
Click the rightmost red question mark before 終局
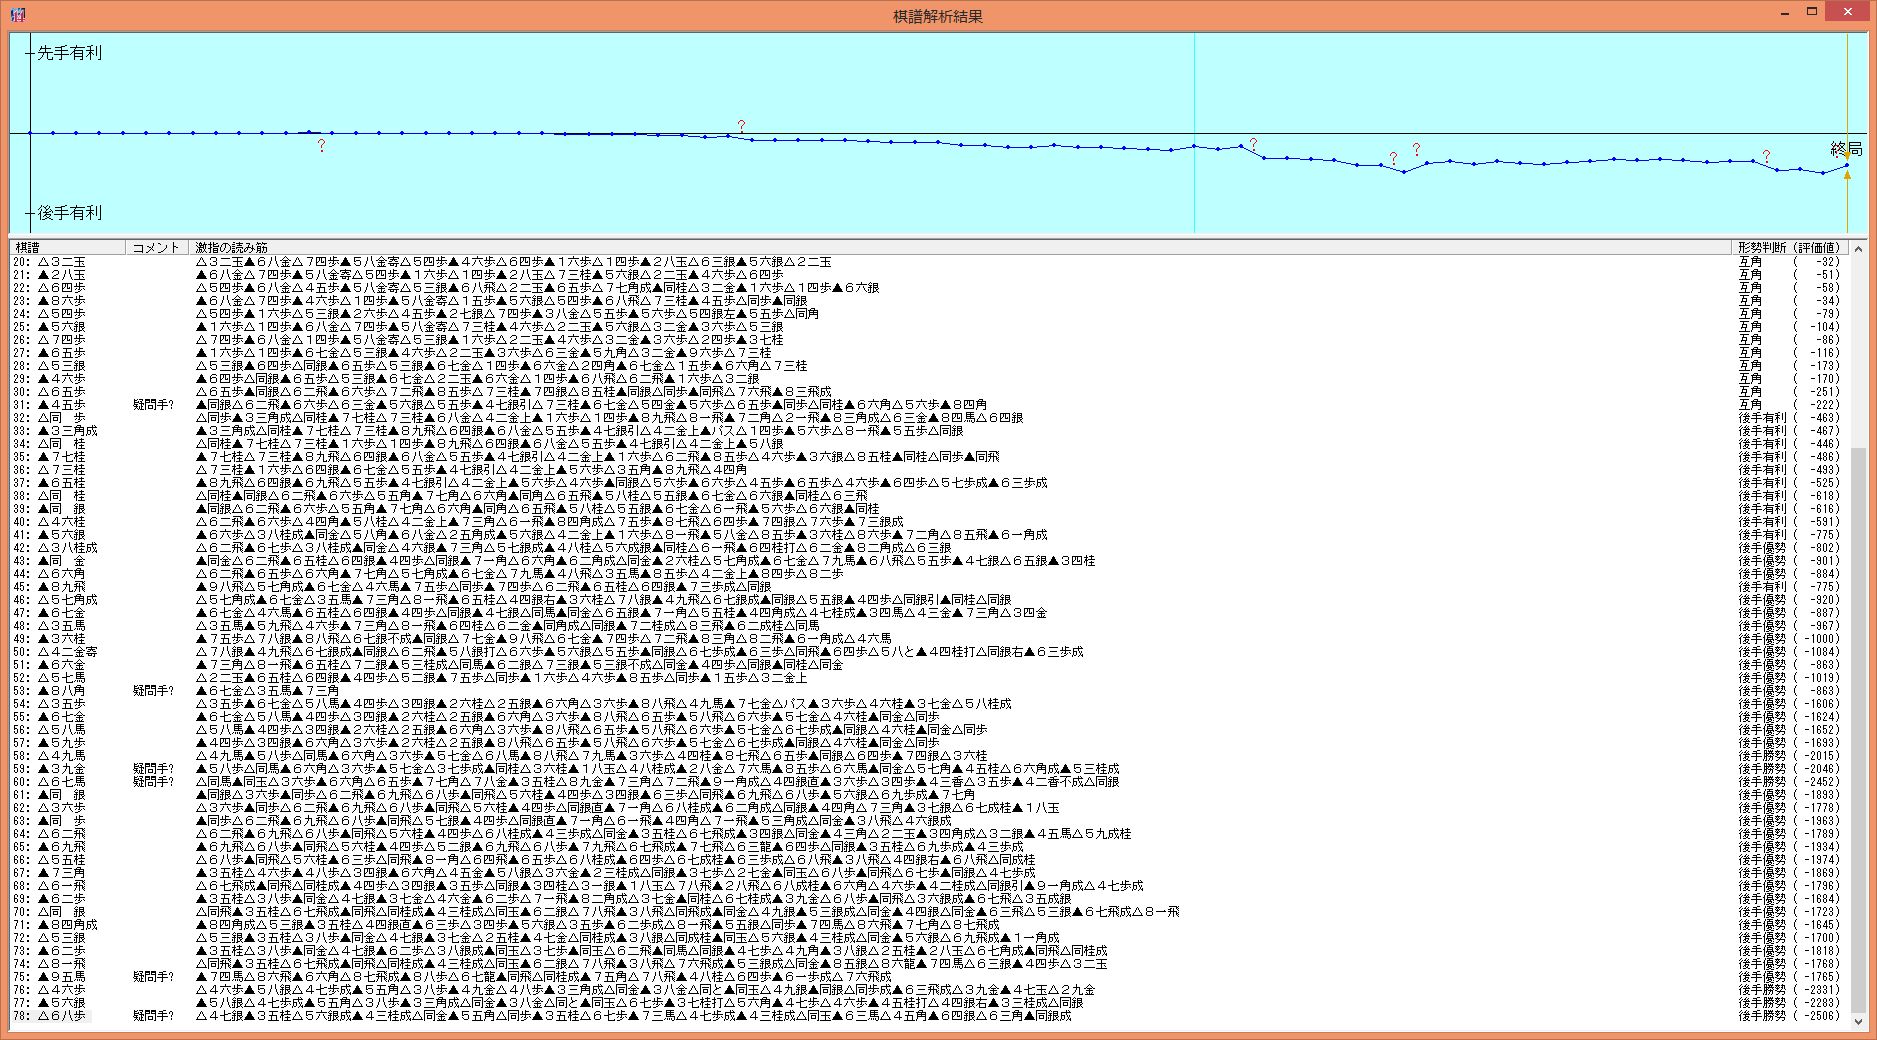1766,157
